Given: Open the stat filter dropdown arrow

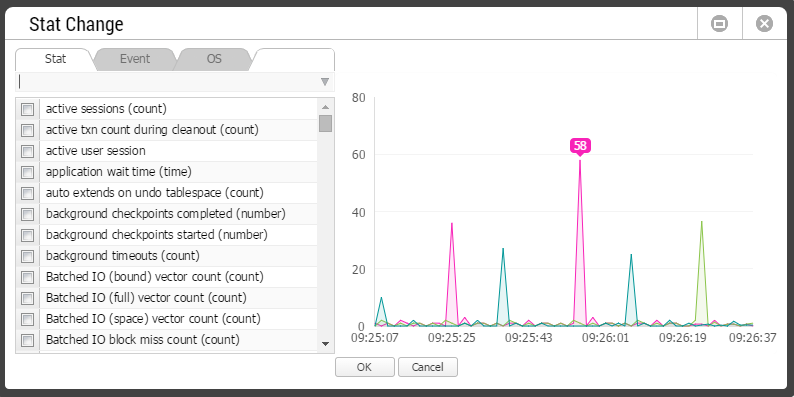Looking at the screenshot, I should click(325, 82).
